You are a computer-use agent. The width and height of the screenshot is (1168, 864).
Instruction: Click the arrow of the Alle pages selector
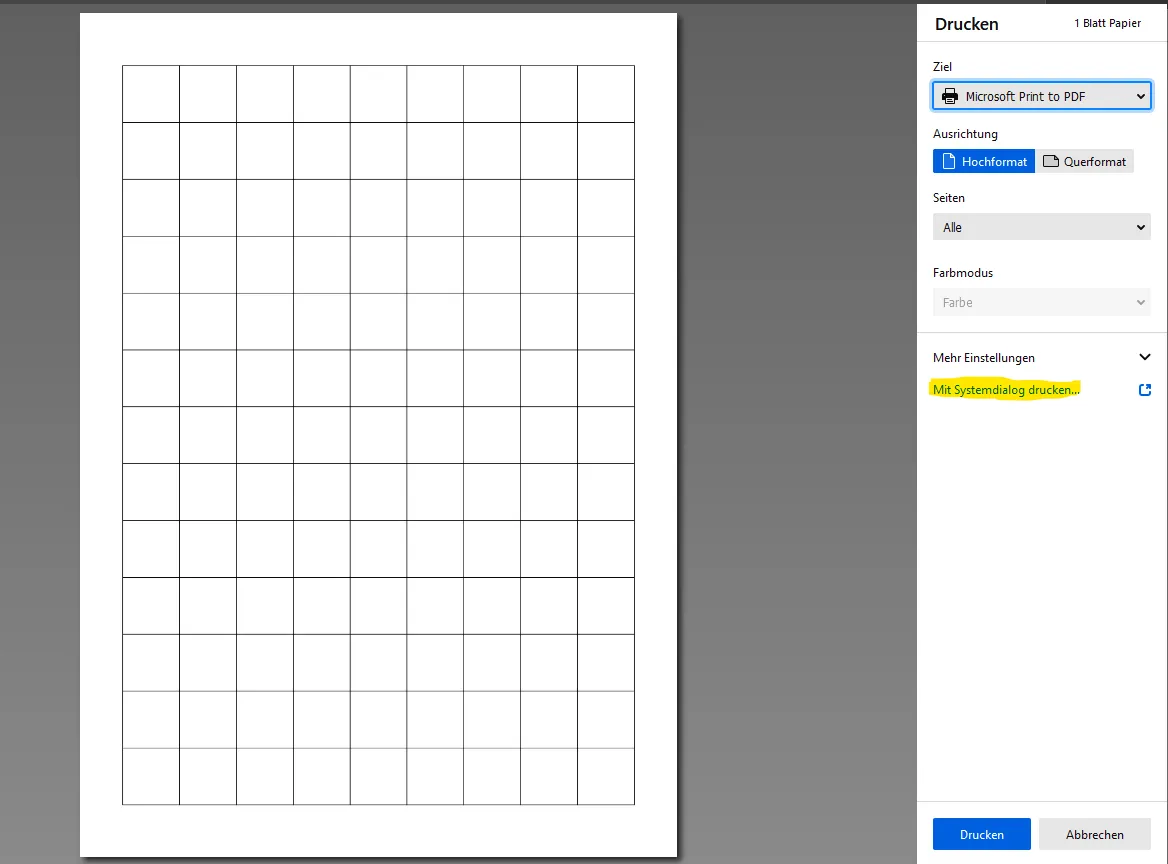pyautogui.click(x=1140, y=227)
